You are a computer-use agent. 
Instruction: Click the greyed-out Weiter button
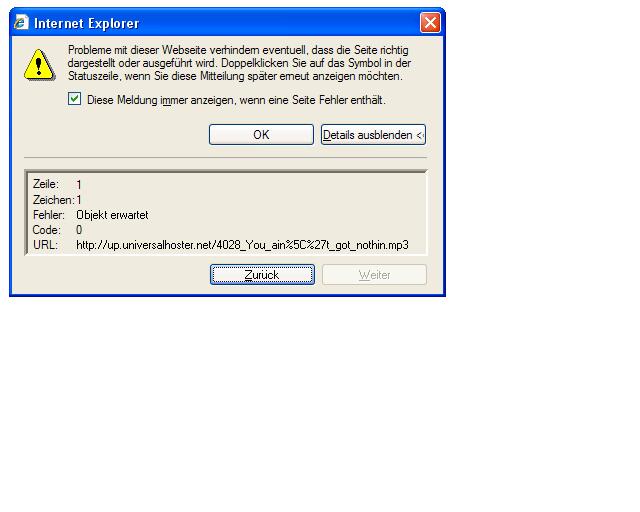point(374,275)
